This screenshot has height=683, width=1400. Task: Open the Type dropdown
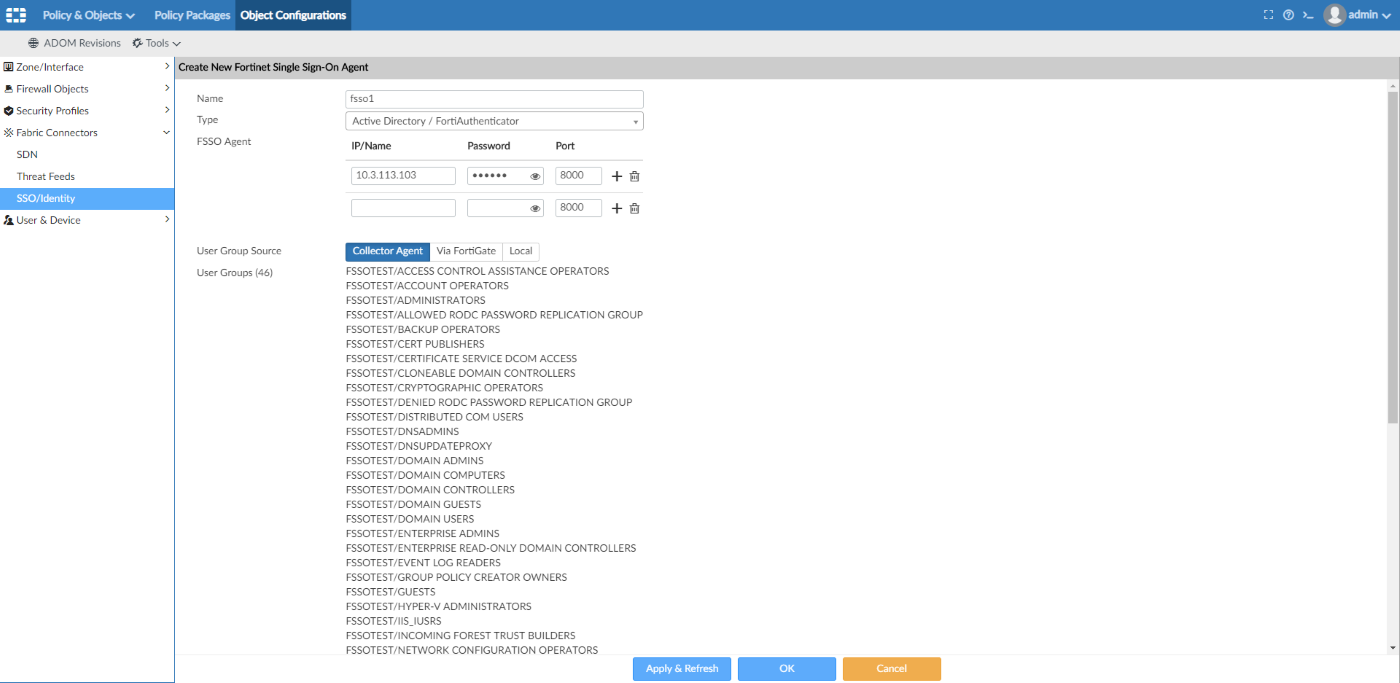(494, 121)
